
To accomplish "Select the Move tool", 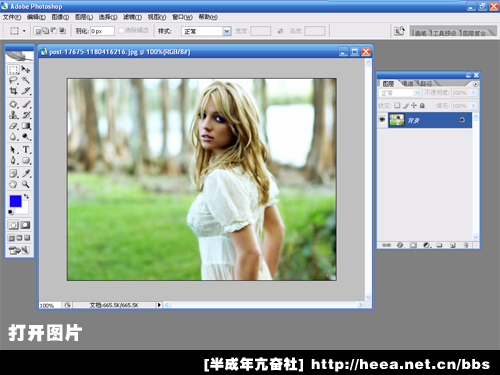I will (26, 70).
